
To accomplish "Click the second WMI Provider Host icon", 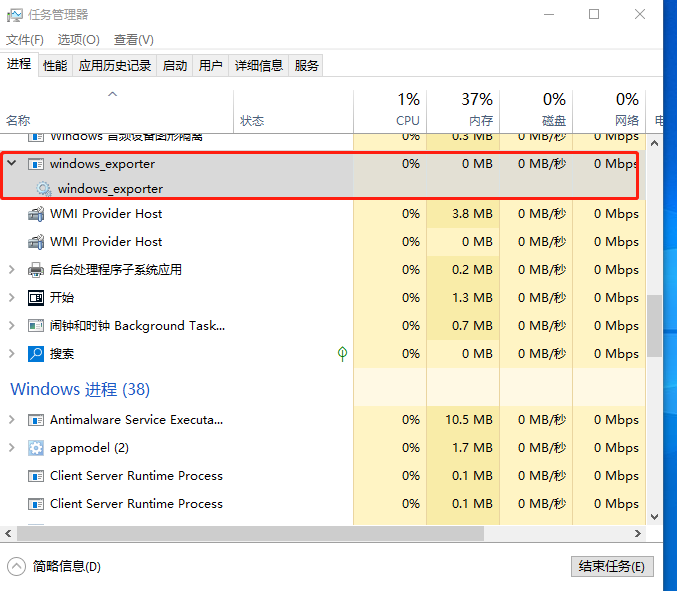I will (x=36, y=242).
